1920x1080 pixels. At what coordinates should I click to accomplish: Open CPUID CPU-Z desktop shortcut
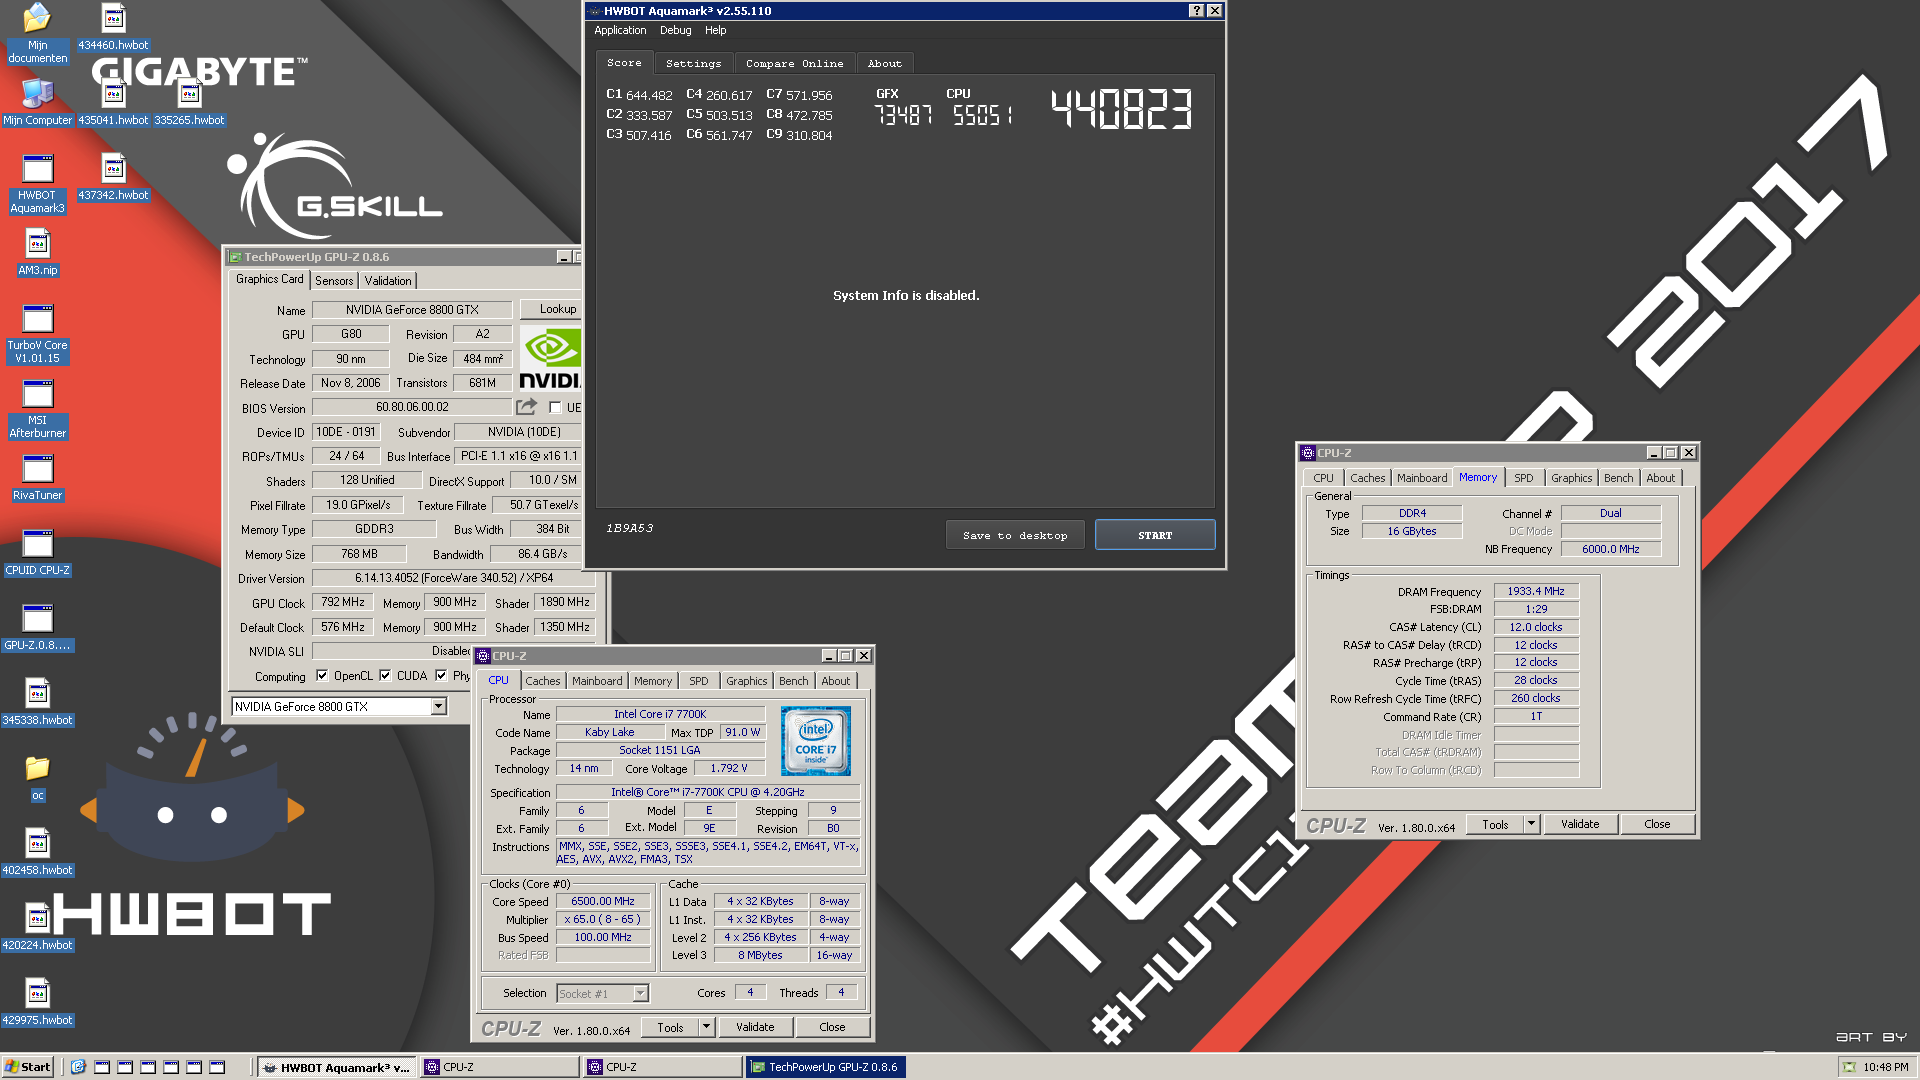point(37,551)
